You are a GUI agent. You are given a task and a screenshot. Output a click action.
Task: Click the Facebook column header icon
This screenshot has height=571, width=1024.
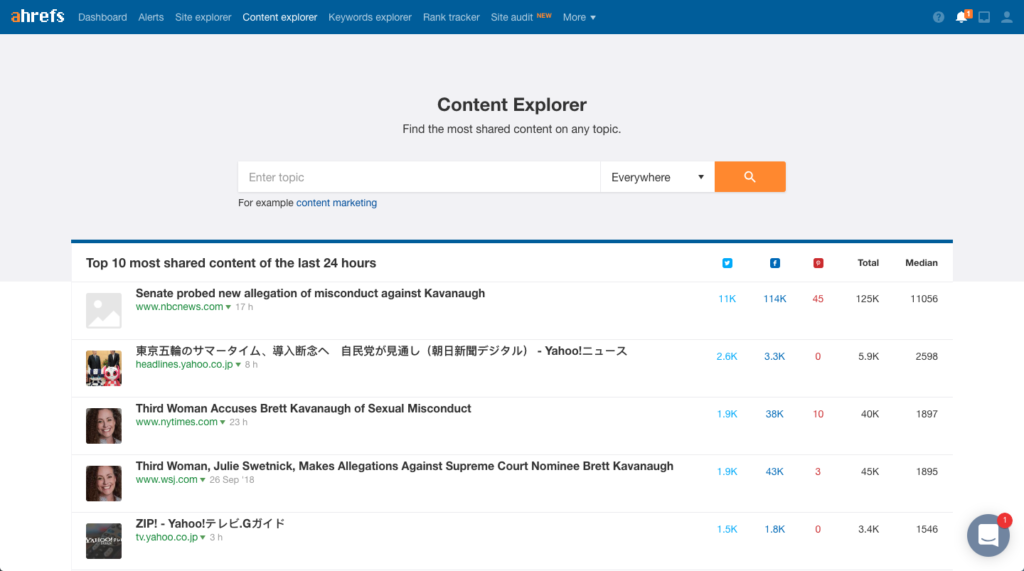click(775, 263)
